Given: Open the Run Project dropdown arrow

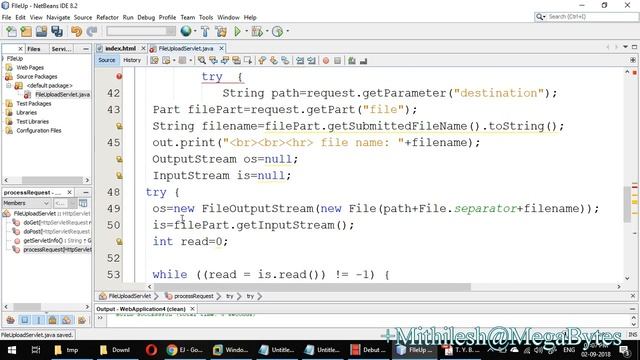Looking at the screenshot, I should (247, 31).
